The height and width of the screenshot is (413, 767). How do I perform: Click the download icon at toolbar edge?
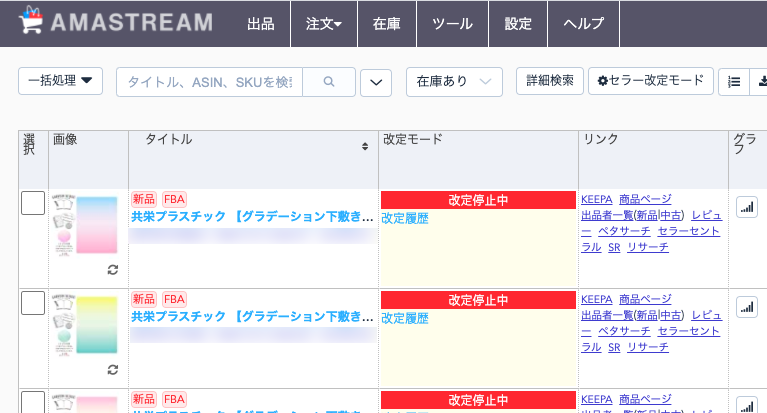point(761,82)
